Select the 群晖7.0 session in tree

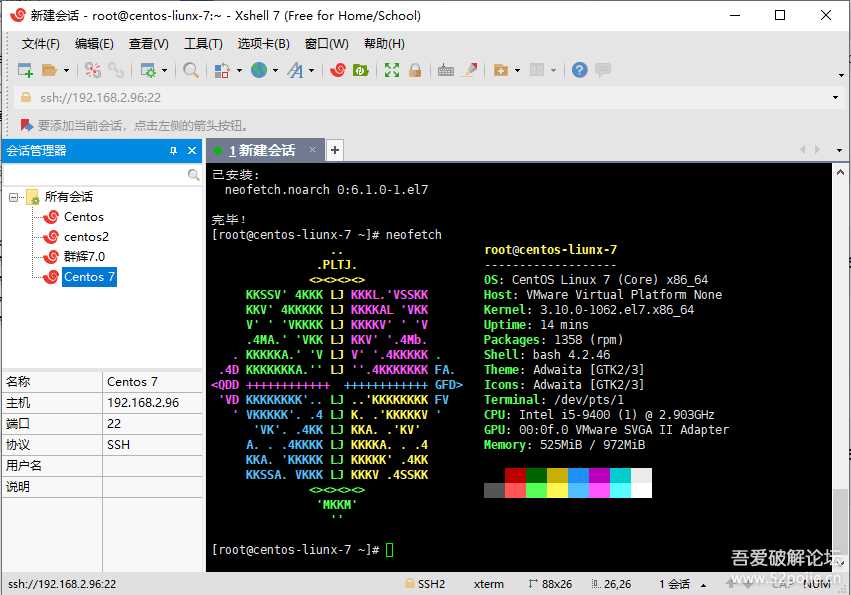point(85,257)
